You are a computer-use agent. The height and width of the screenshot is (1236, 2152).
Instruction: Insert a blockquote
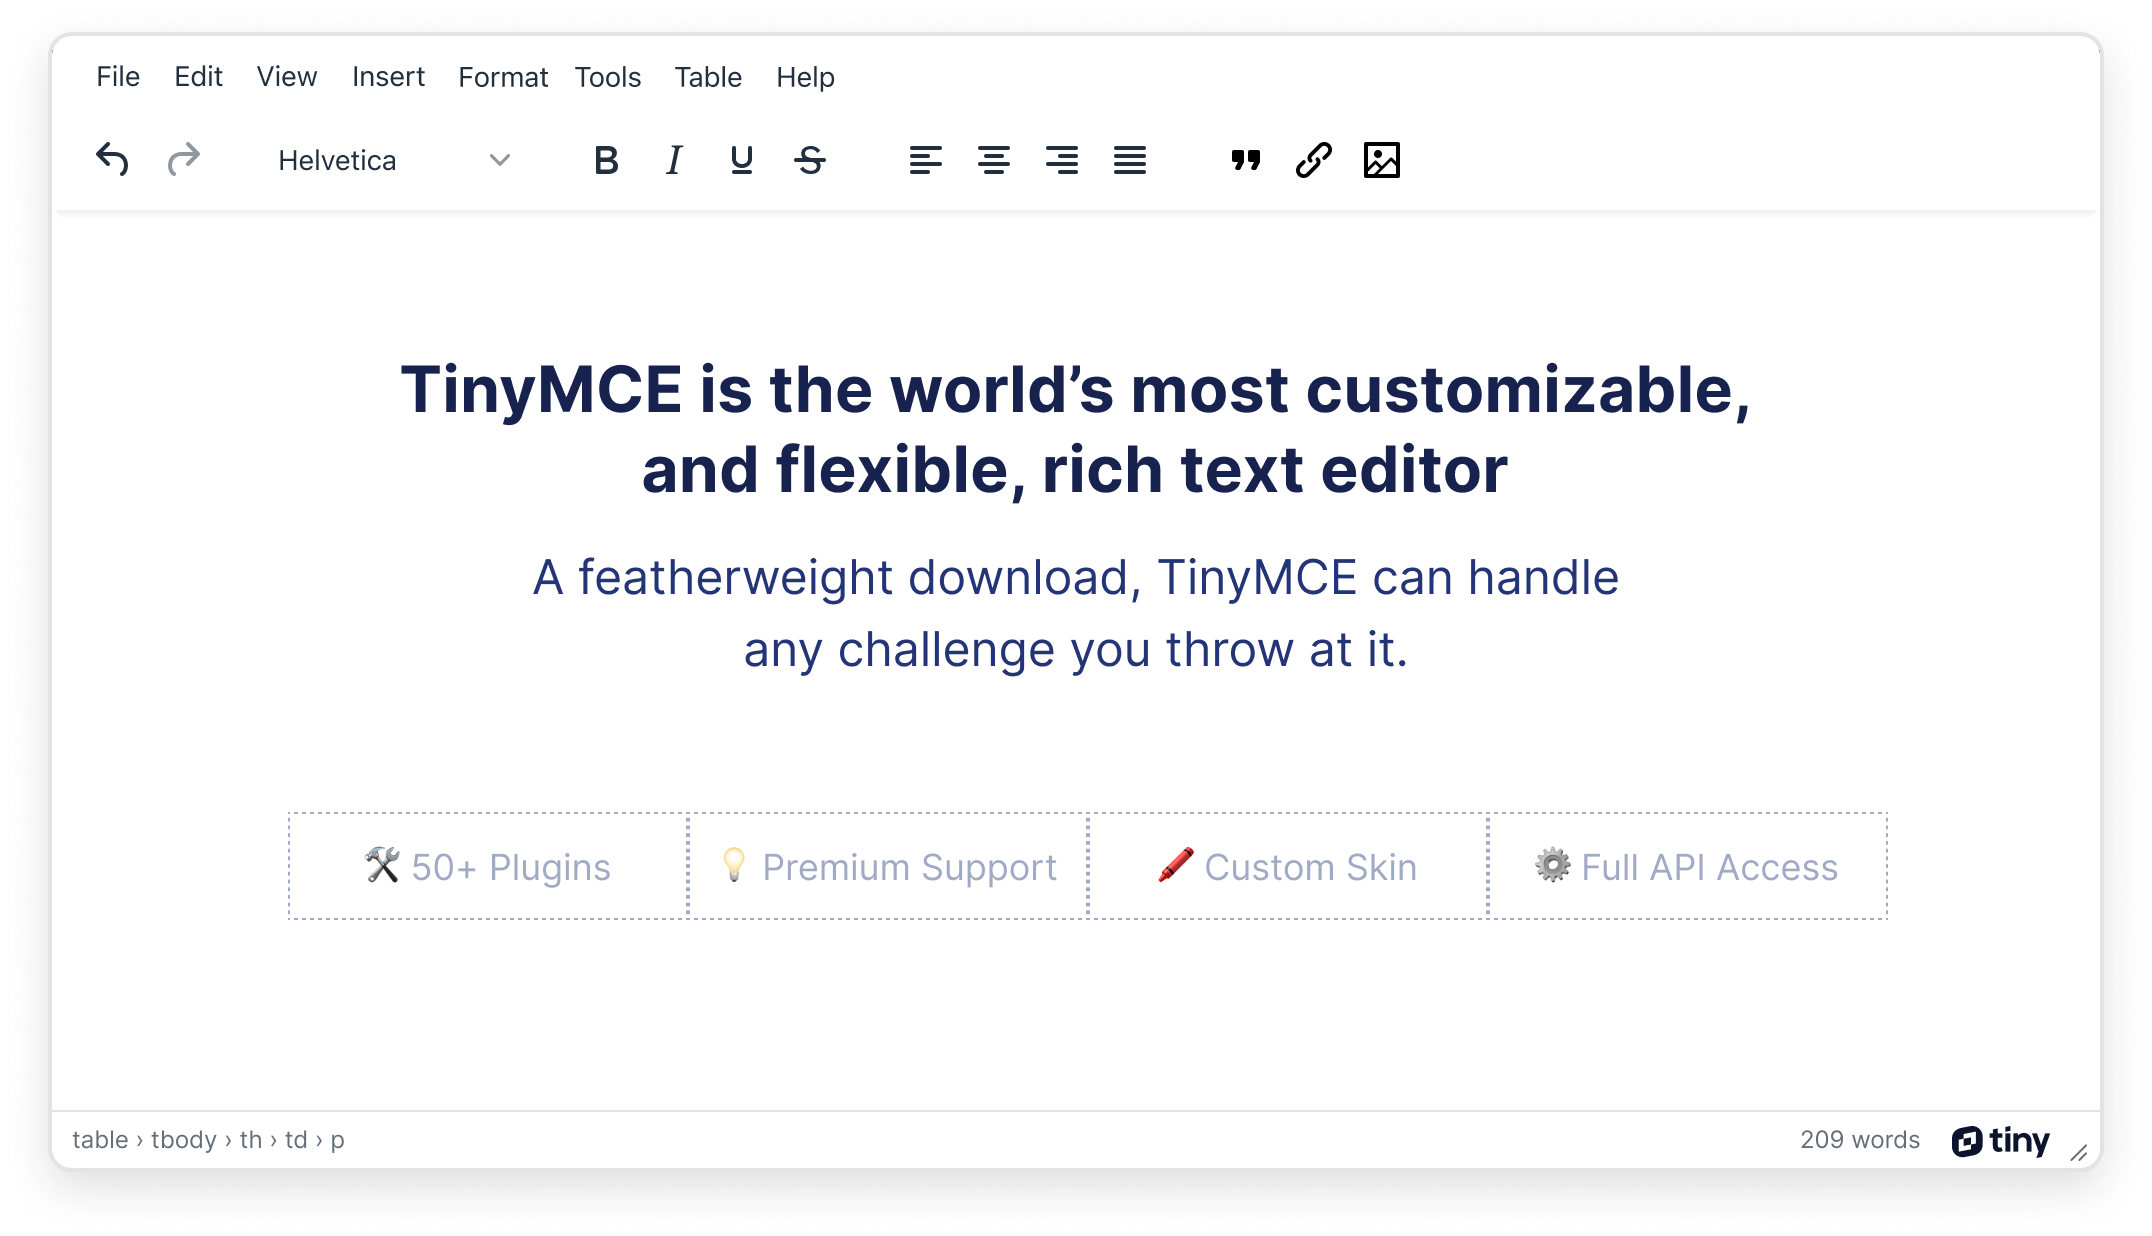point(1246,160)
